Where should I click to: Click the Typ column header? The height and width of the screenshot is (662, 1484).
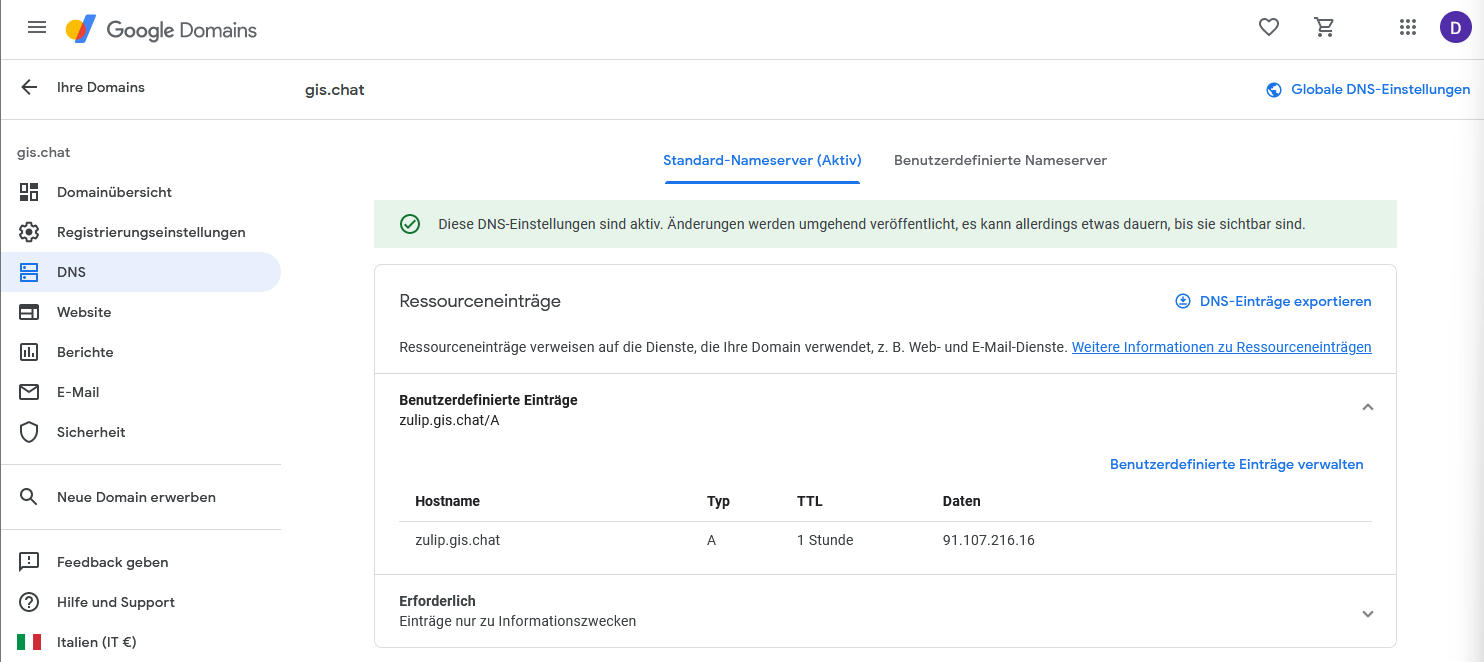718,501
